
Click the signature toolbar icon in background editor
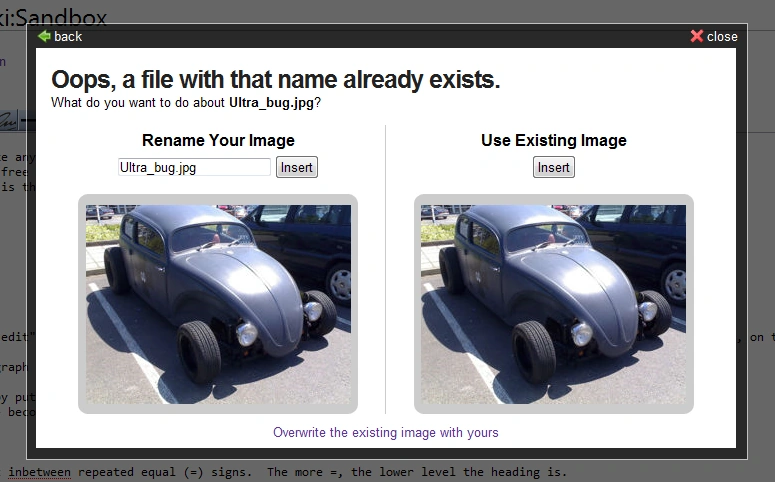tap(9, 120)
